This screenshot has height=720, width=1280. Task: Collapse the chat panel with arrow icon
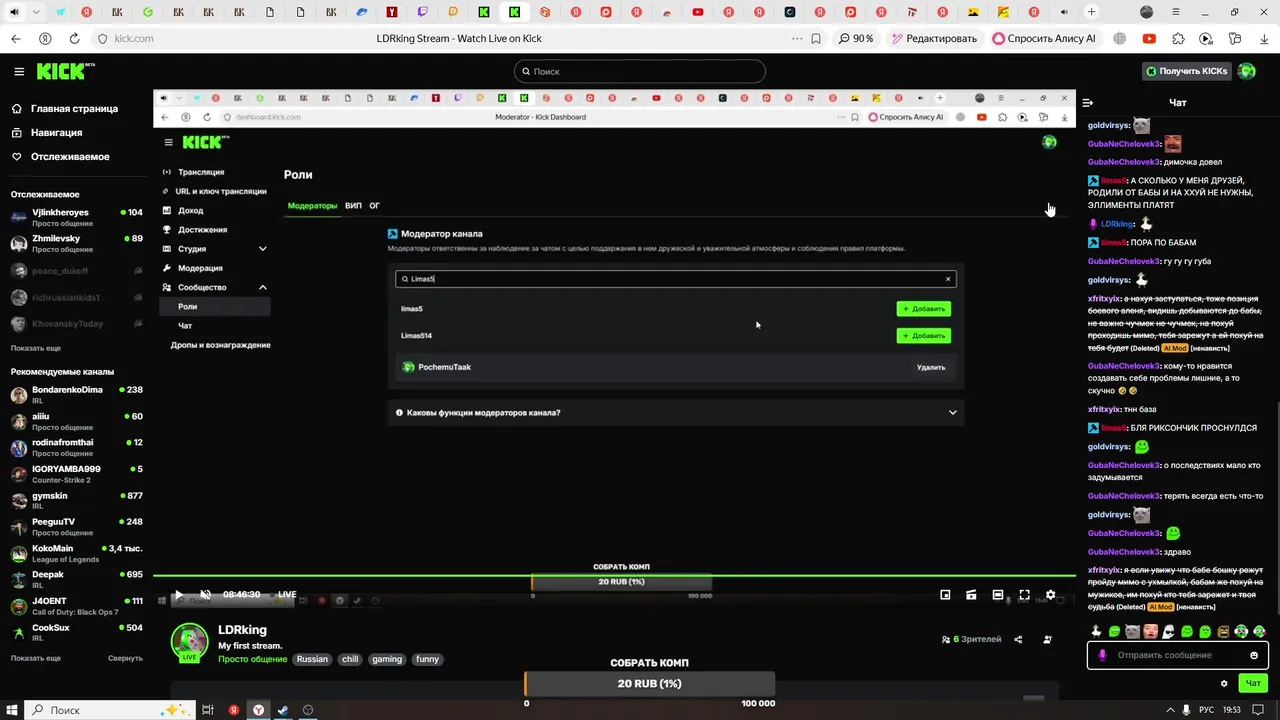point(1088,102)
